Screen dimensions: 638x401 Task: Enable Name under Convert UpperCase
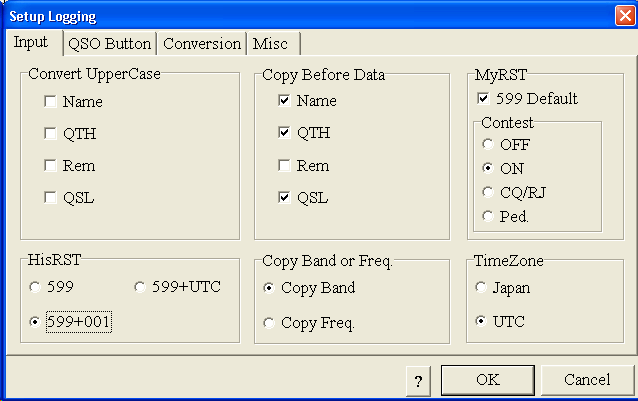point(50,101)
